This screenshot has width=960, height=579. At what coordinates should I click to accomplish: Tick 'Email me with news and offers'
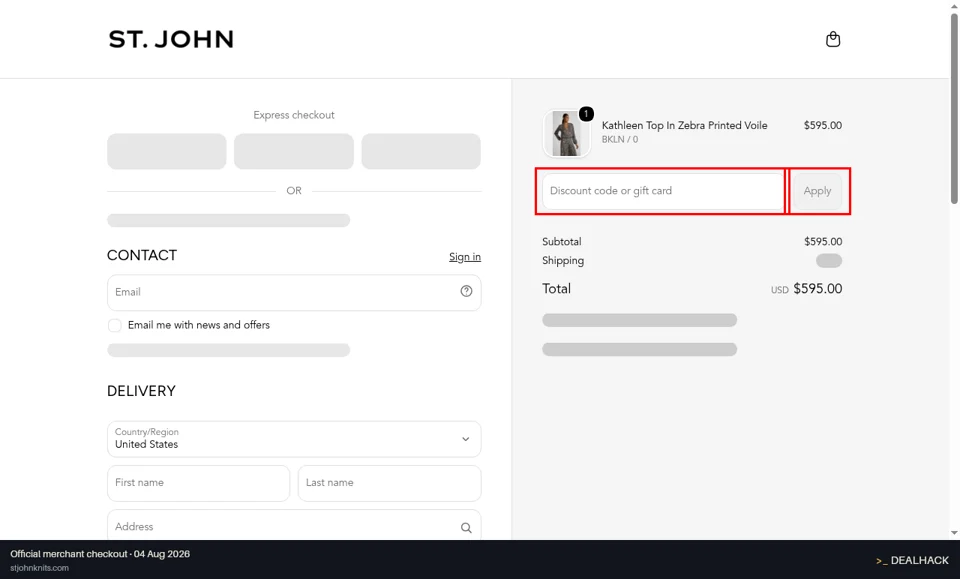114,325
